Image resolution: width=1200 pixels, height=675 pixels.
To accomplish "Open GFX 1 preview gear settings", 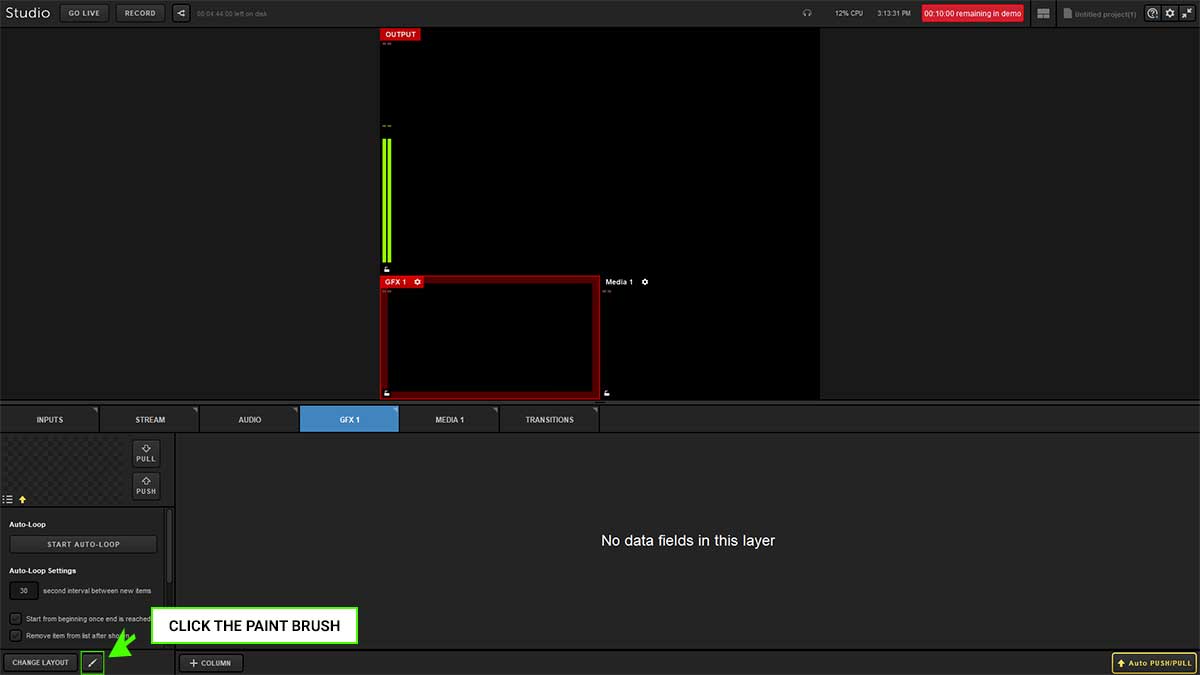I will point(418,282).
